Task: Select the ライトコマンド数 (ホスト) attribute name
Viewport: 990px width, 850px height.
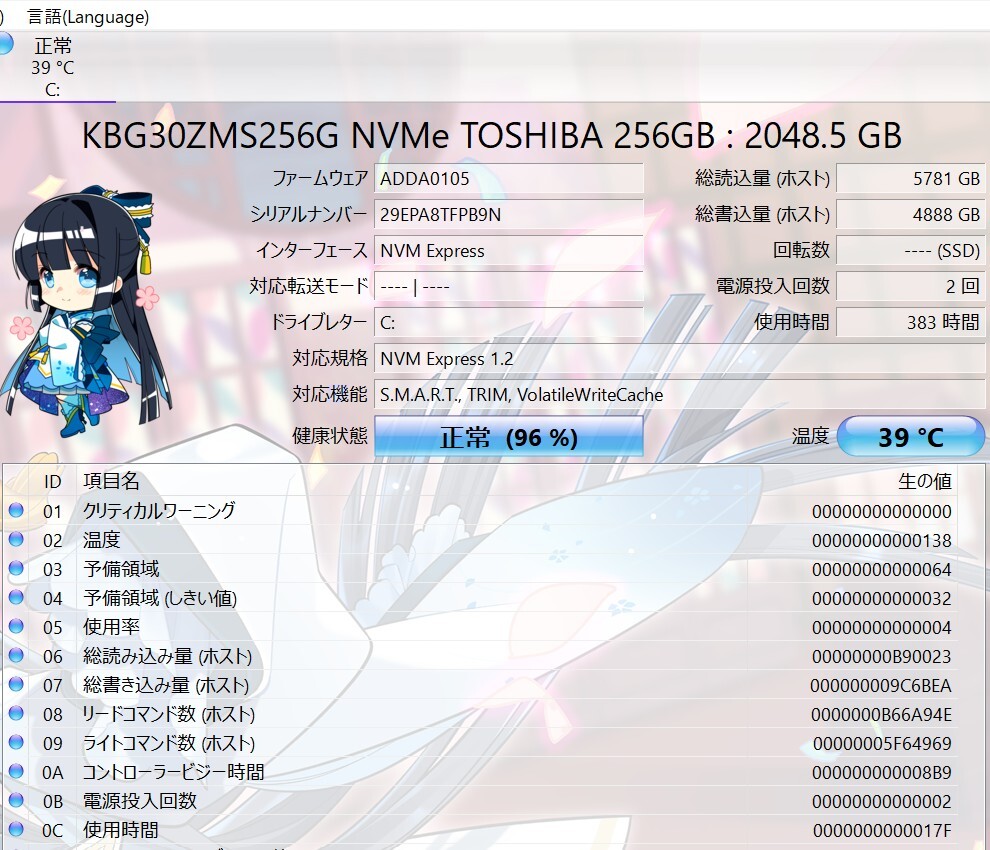Action: click(x=169, y=743)
